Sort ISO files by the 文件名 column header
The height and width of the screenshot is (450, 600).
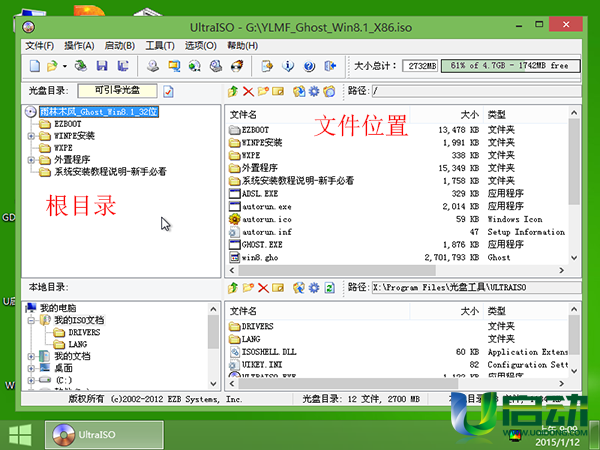click(x=318, y=114)
